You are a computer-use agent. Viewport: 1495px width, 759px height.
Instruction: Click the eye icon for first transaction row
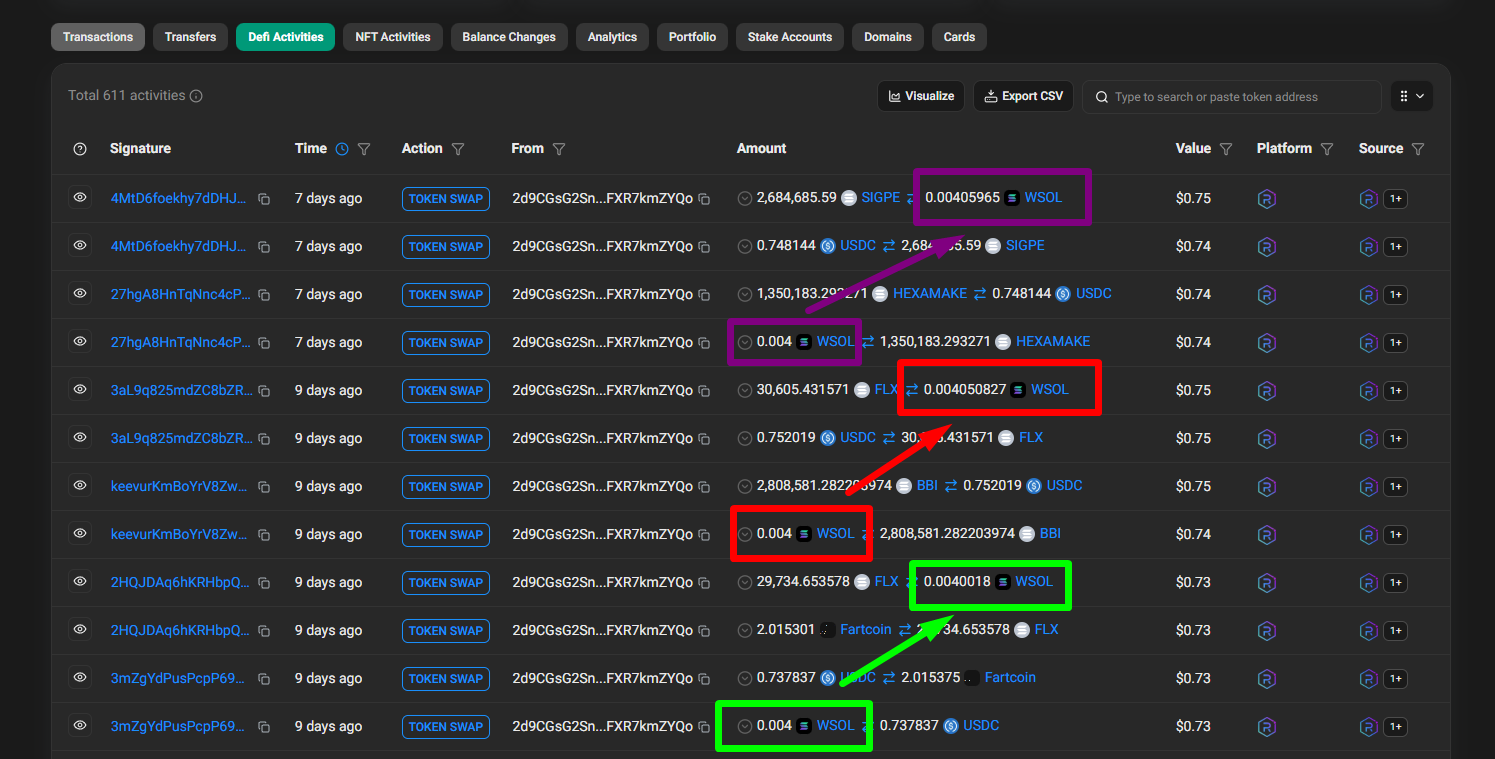coord(80,197)
